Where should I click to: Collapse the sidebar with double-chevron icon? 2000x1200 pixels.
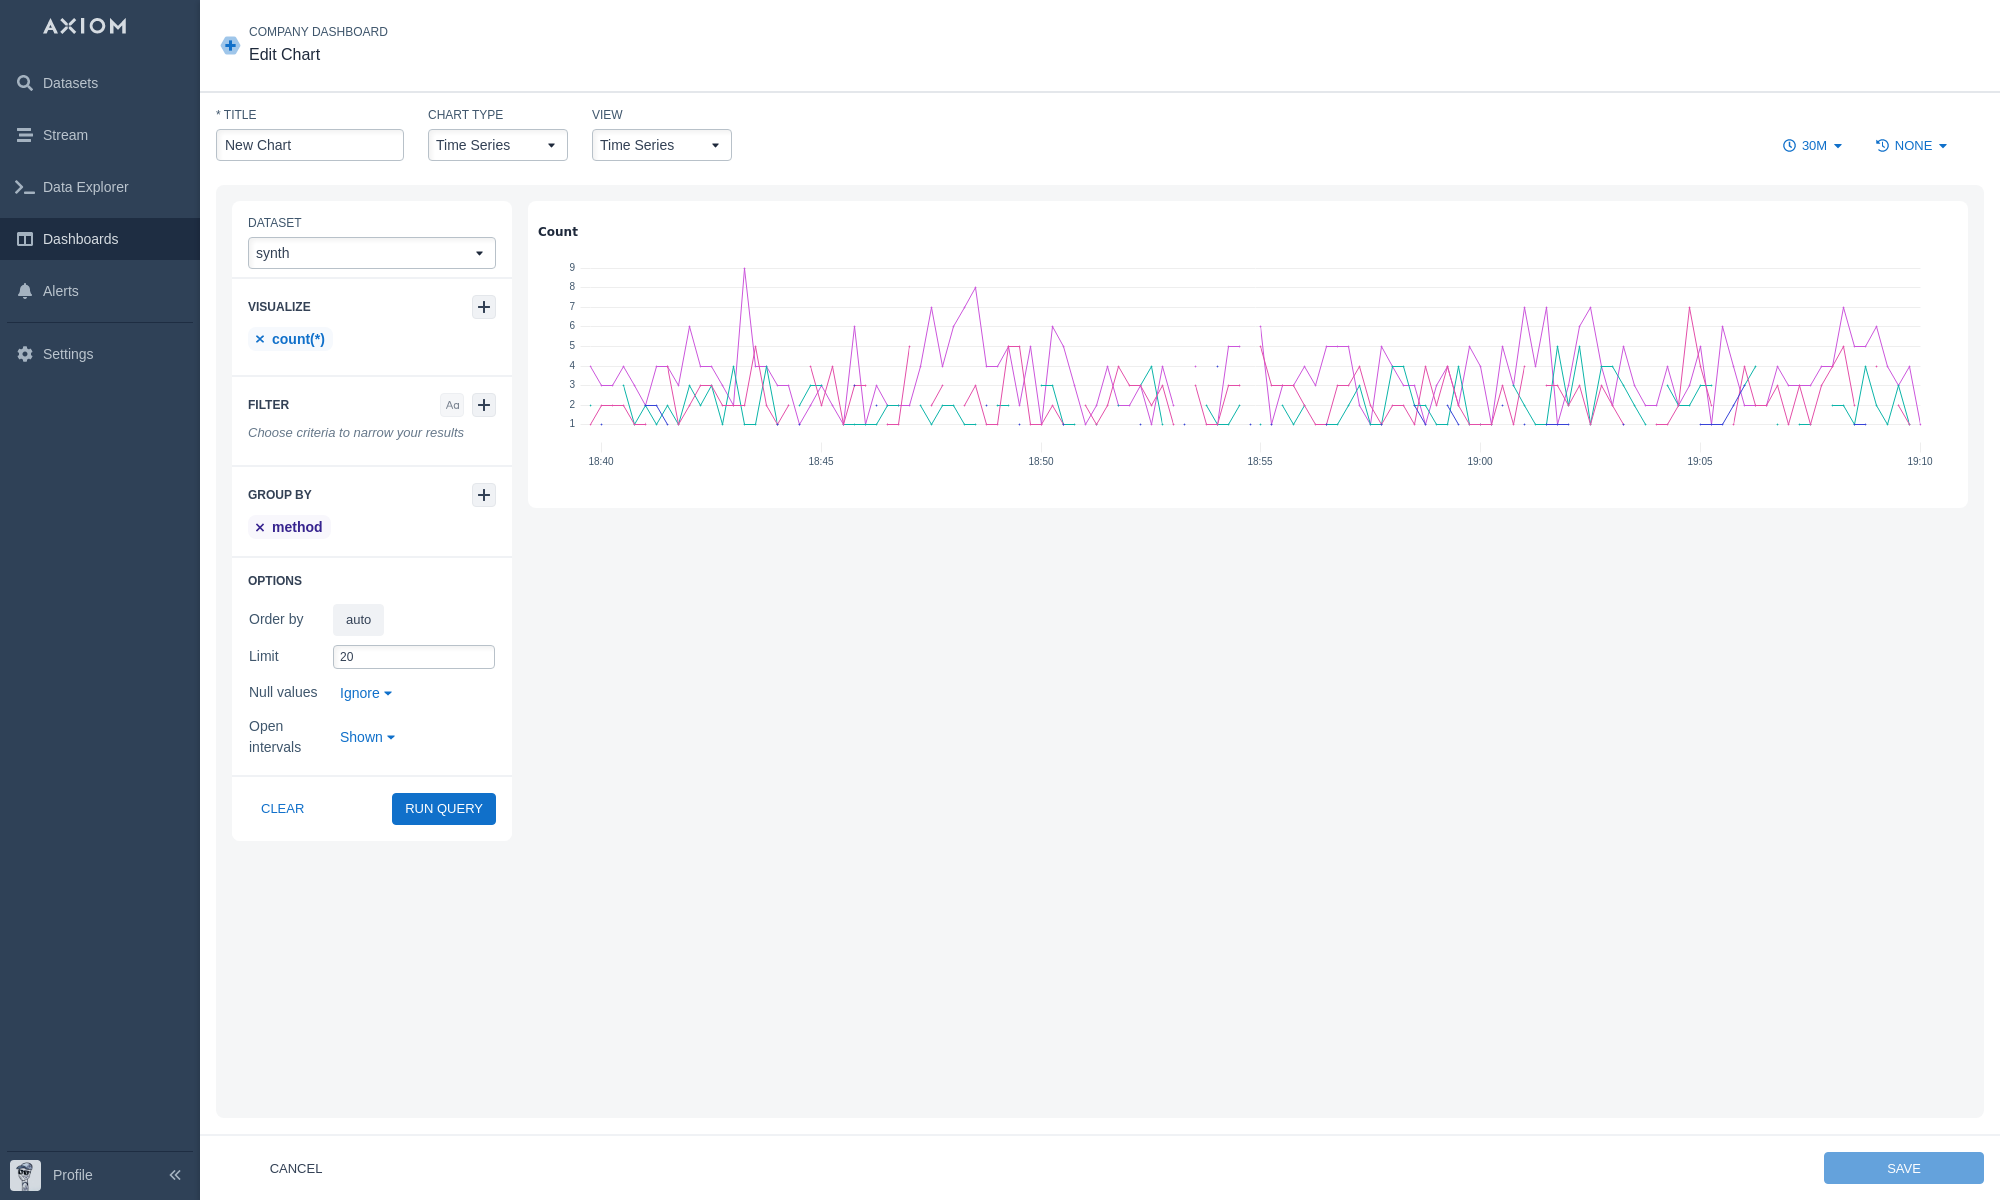coord(175,1175)
